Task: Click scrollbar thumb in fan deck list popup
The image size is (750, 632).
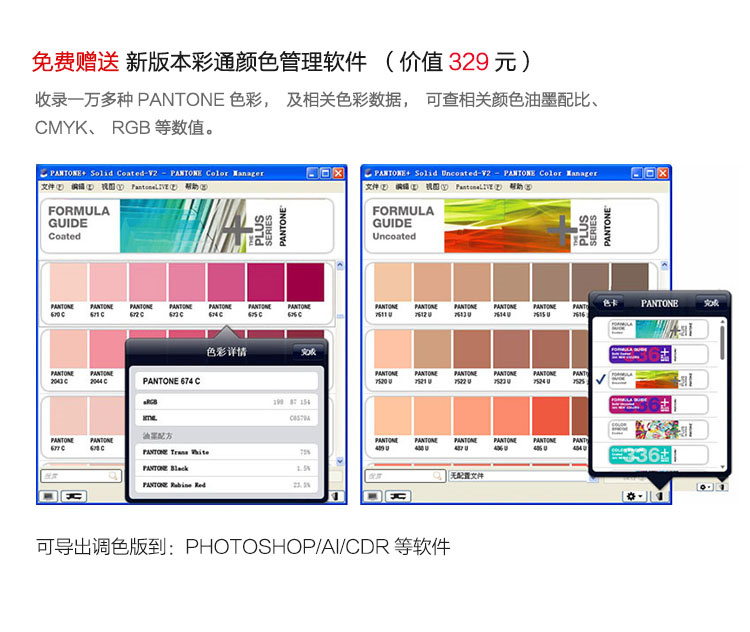Action: [x=722, y=342]
